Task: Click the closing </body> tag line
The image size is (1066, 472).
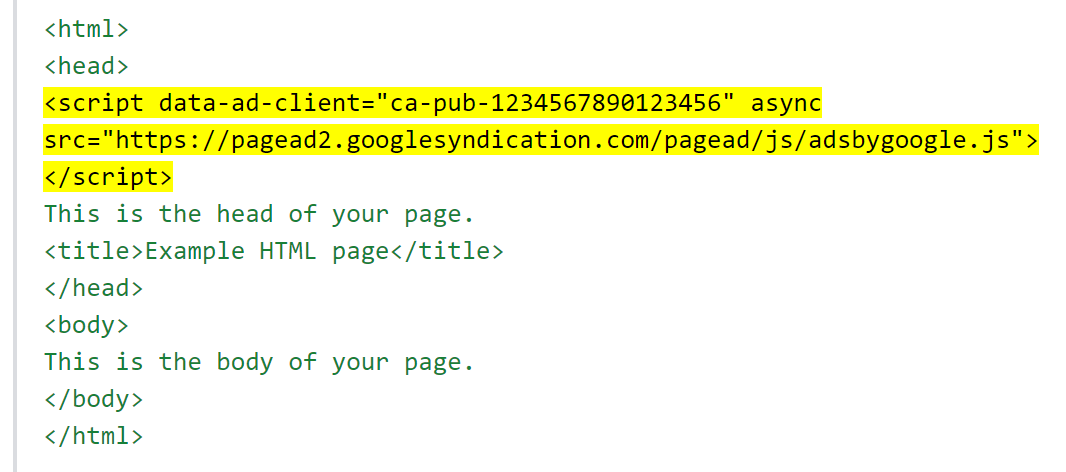Action: pos(94,399)
